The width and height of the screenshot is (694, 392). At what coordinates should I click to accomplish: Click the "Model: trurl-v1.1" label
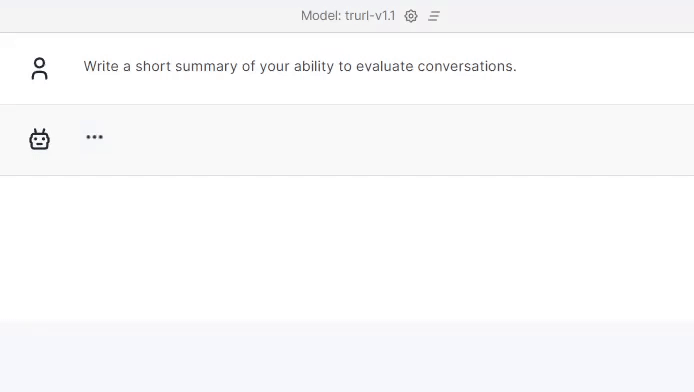(x=348, y=16)
